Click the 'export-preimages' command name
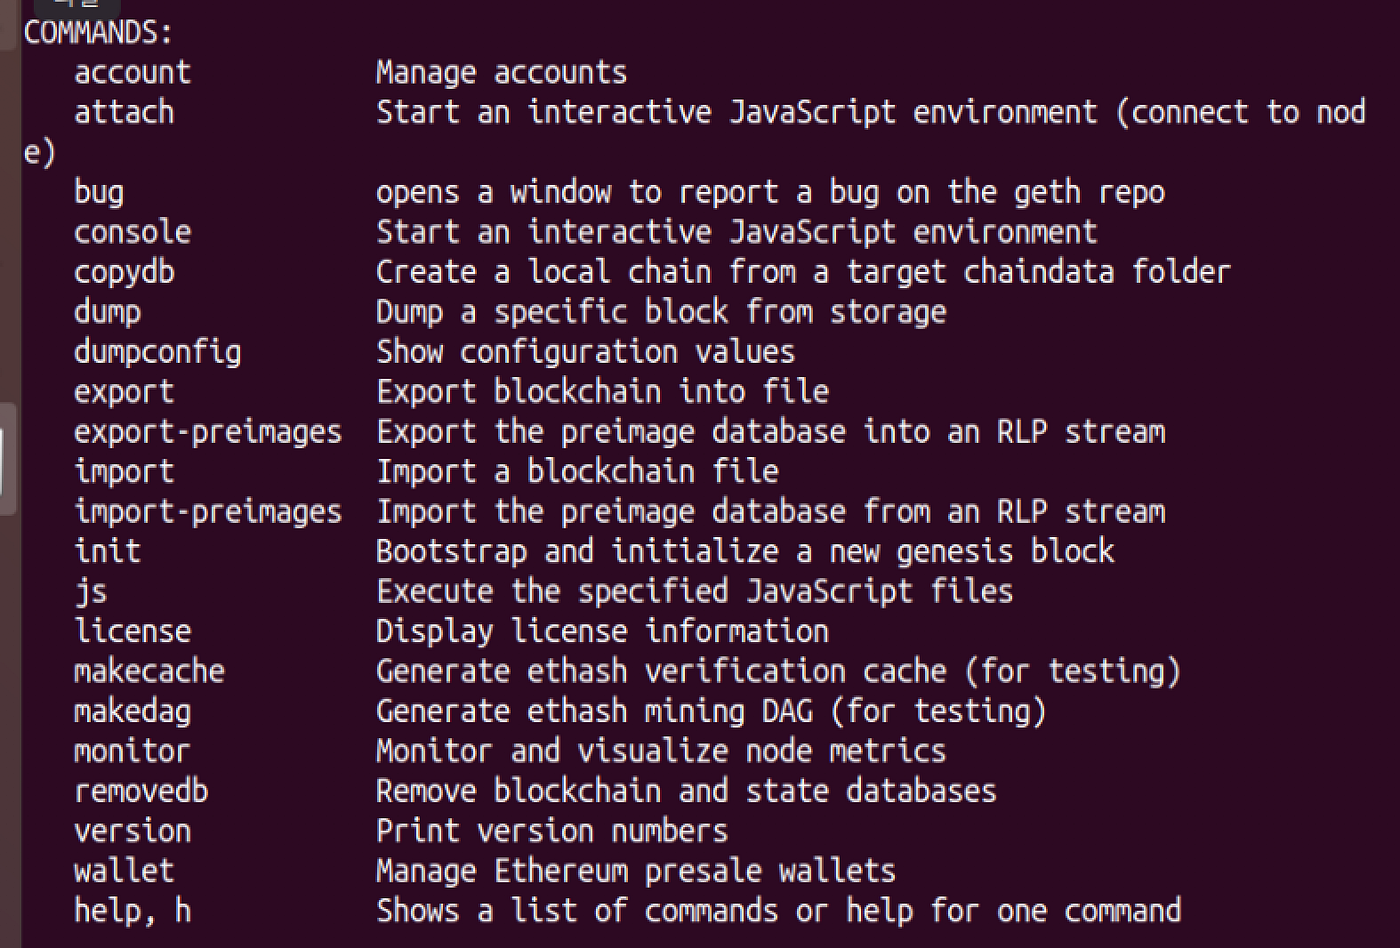This screenshot has width=1400, height=948. 208,433
